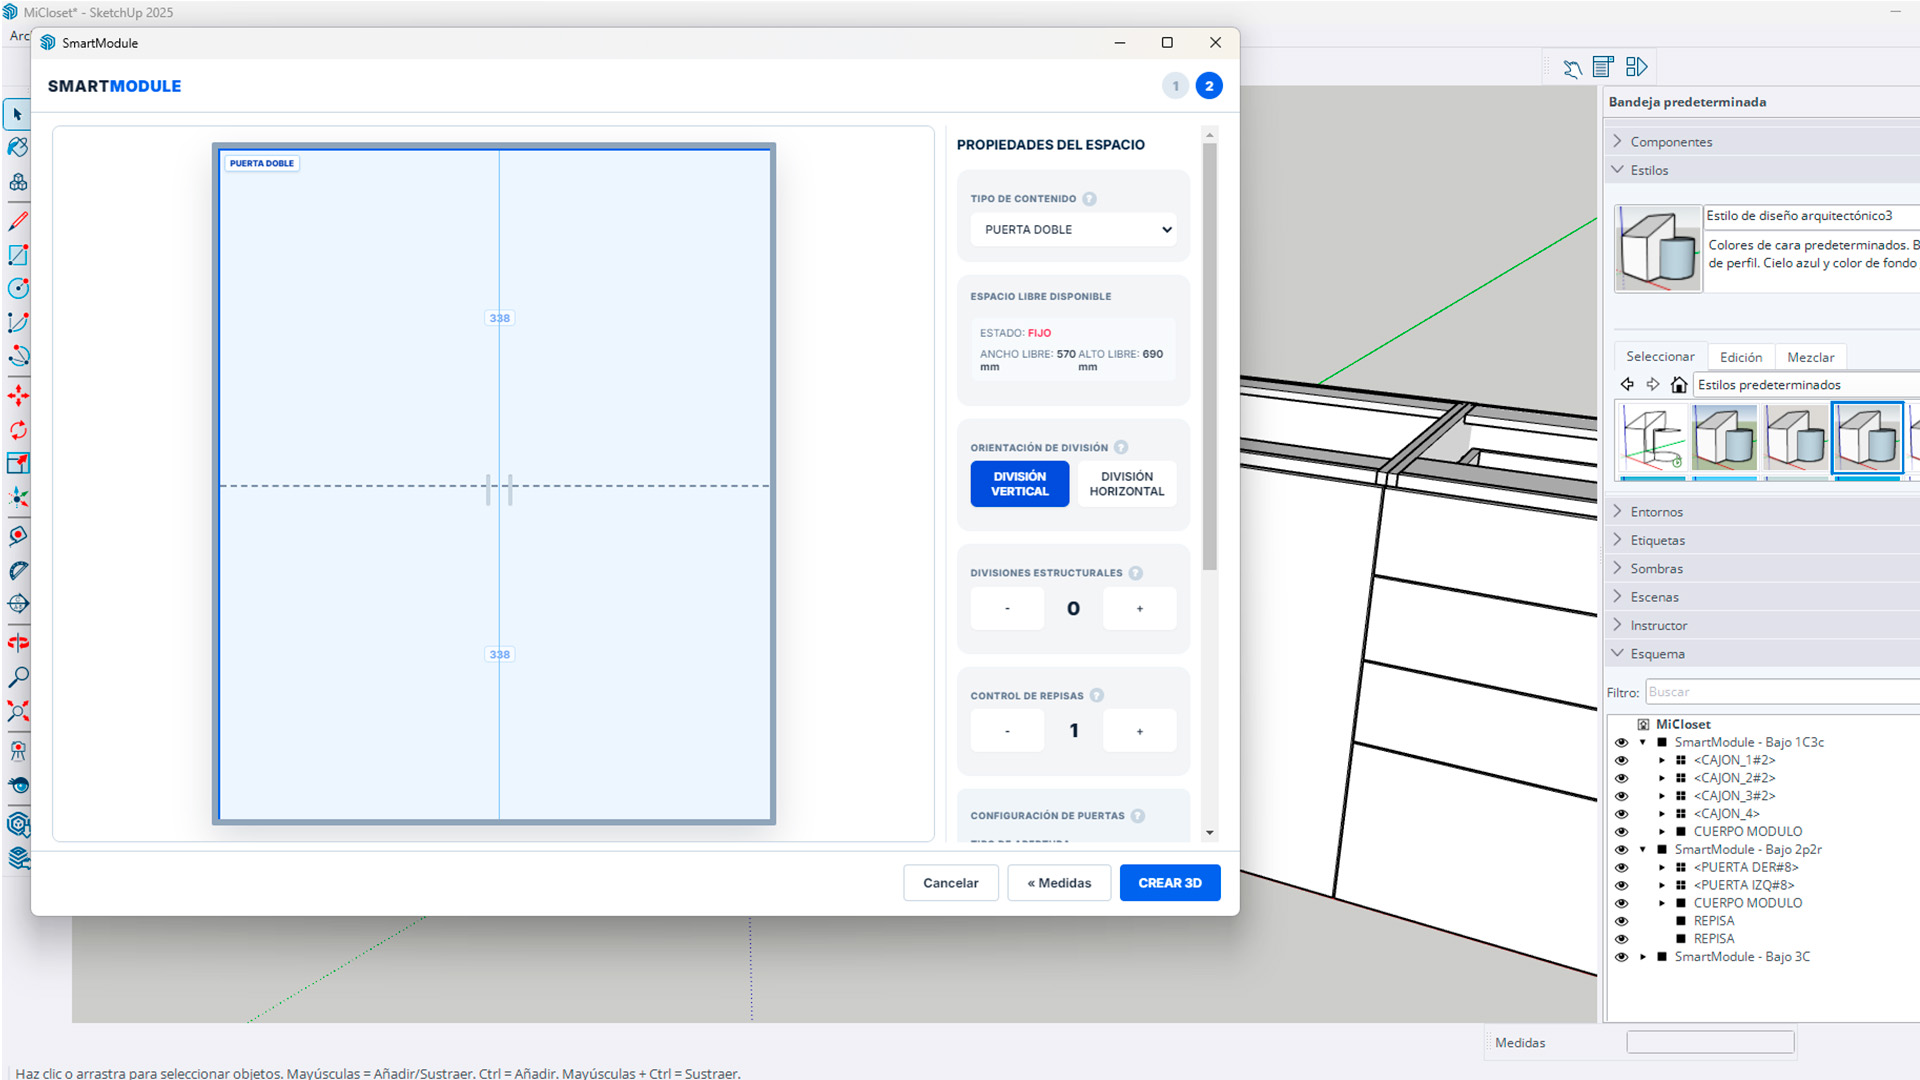Go to step 1 in SmartModule

pyautogui.click(x=1176, y=86)
